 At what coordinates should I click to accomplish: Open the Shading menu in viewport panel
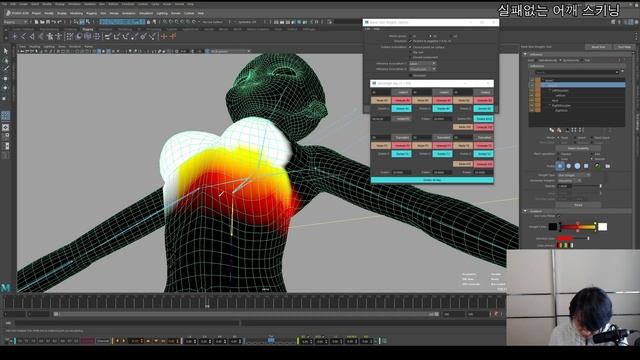click(x=34, y=47)
